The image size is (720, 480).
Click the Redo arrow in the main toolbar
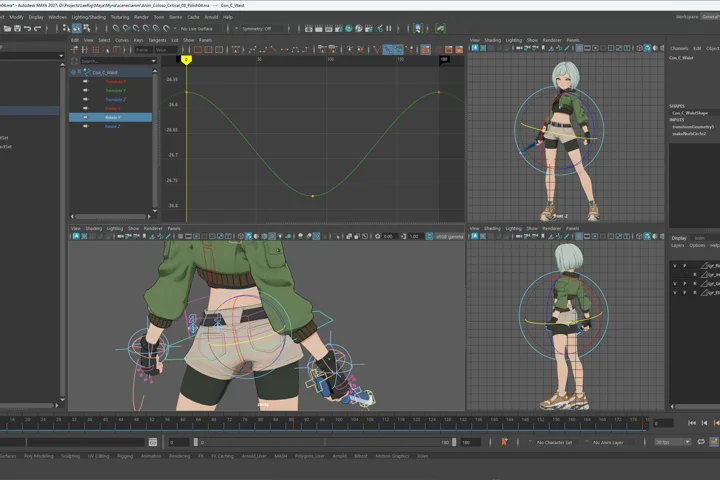(x=38, y=28)
